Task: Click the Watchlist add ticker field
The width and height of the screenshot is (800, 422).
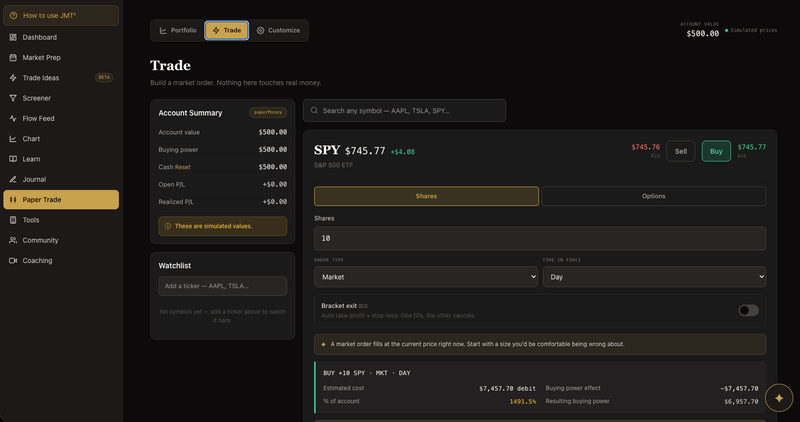Action: [x=222, y=286]
